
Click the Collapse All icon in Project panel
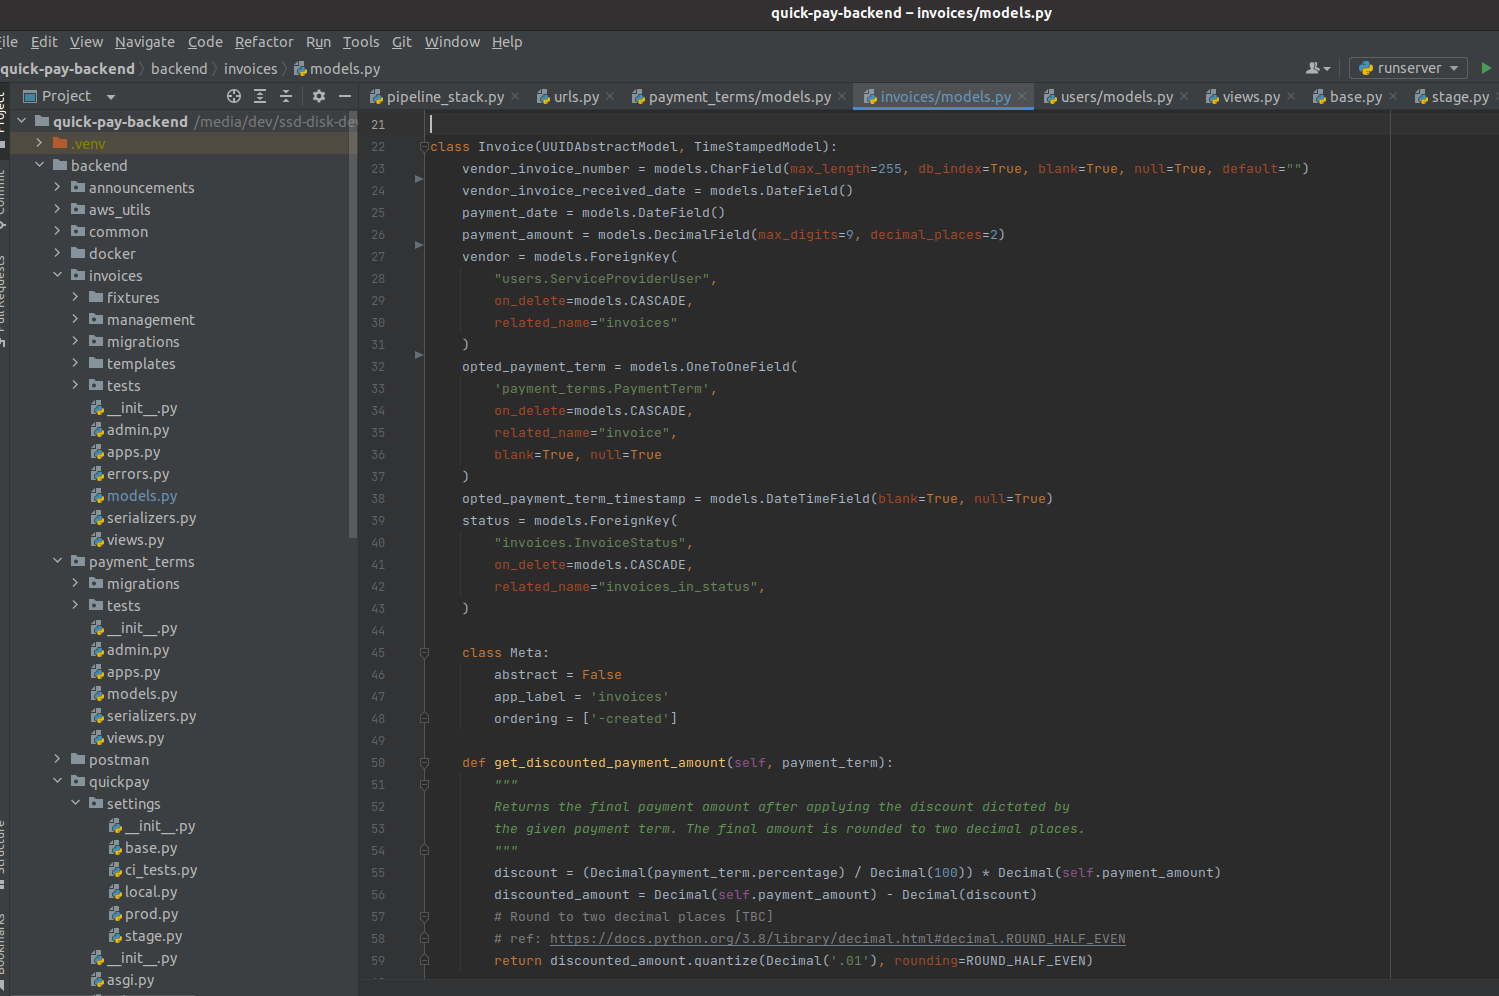(286, 96)
